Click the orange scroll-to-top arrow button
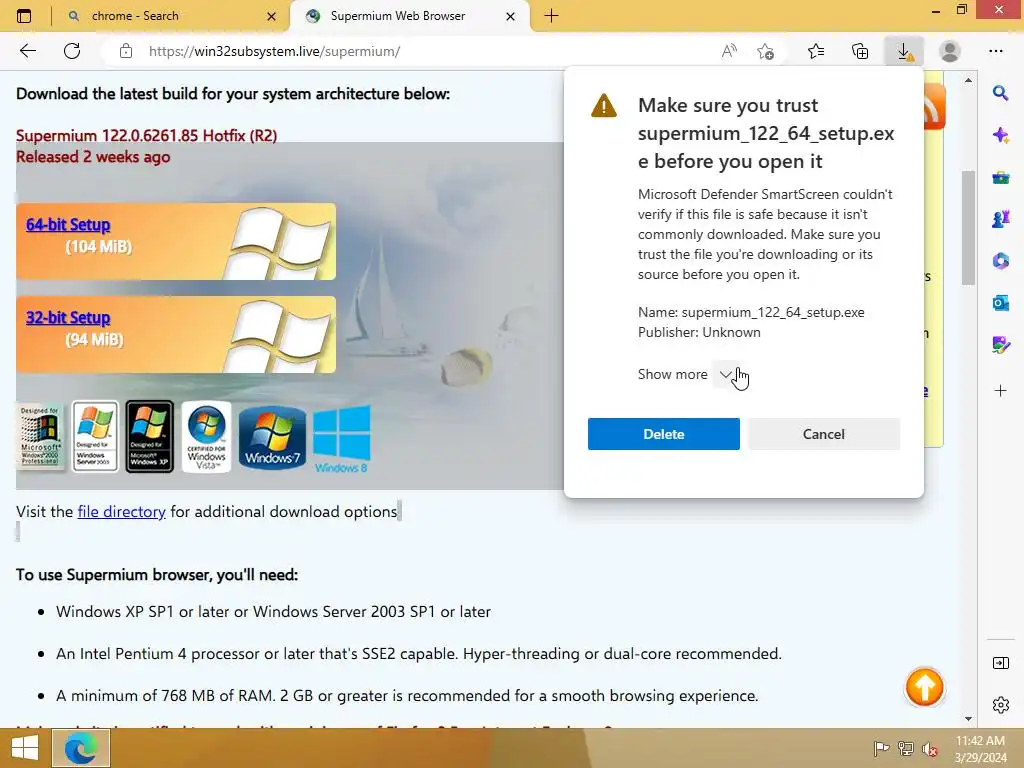 (924, 687)
